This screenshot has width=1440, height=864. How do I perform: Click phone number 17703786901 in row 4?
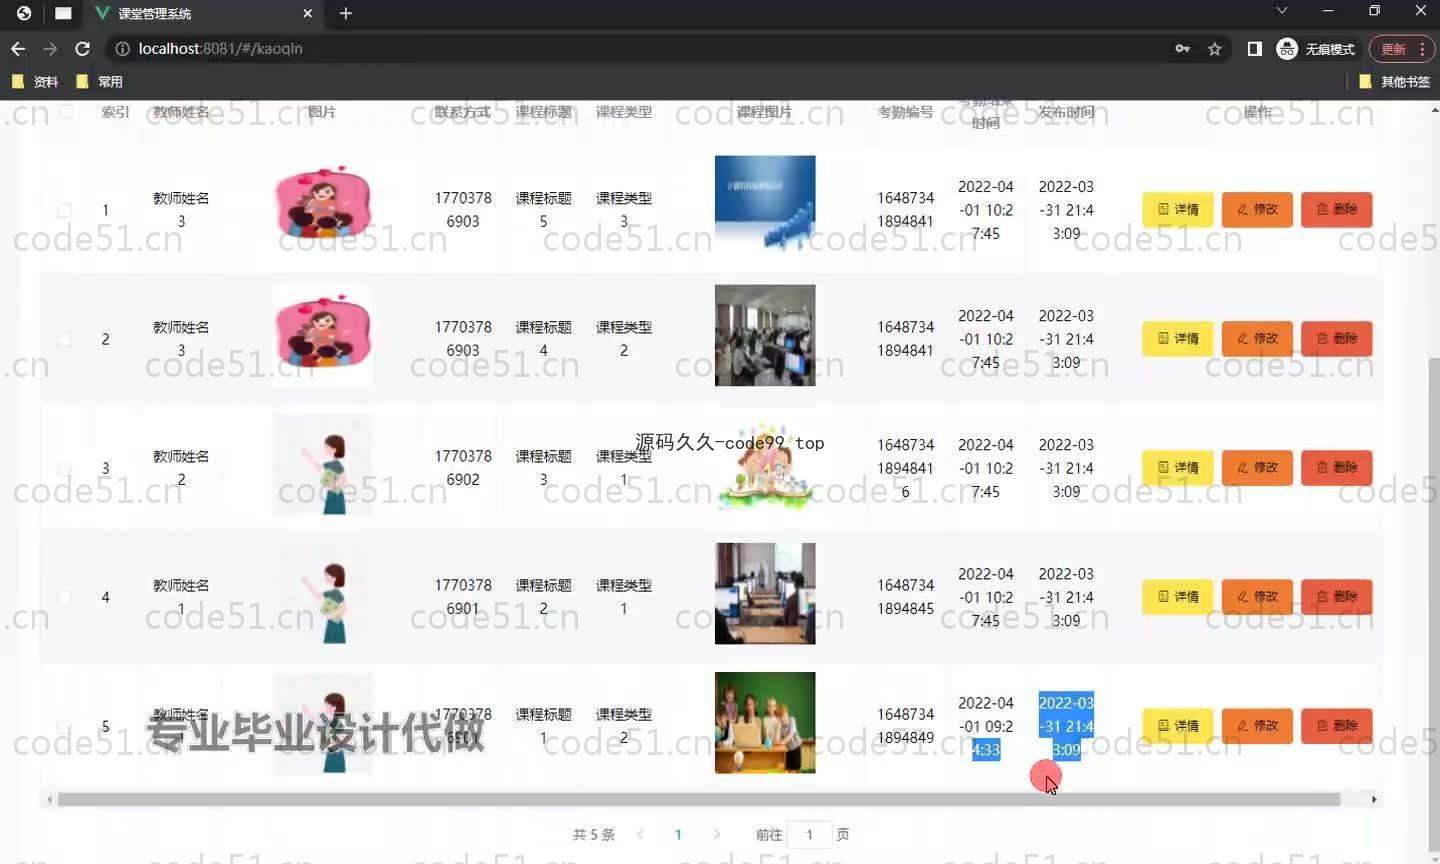[463, 597]
